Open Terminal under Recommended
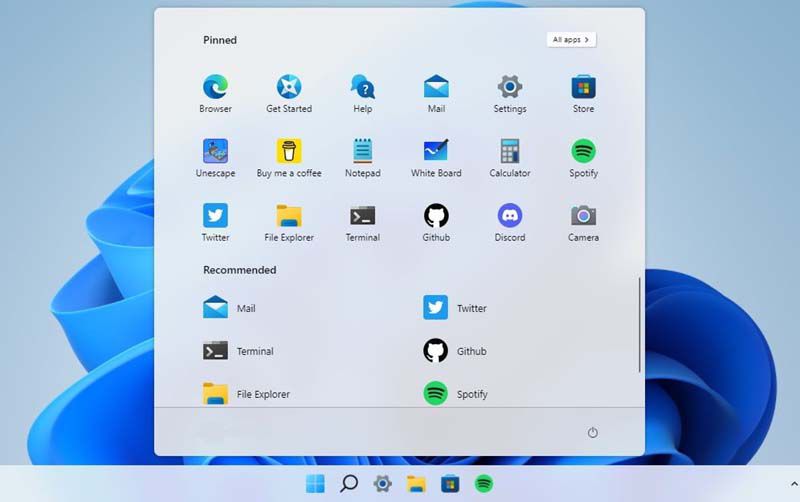This screenshot has width=800, height=502. 238,351
